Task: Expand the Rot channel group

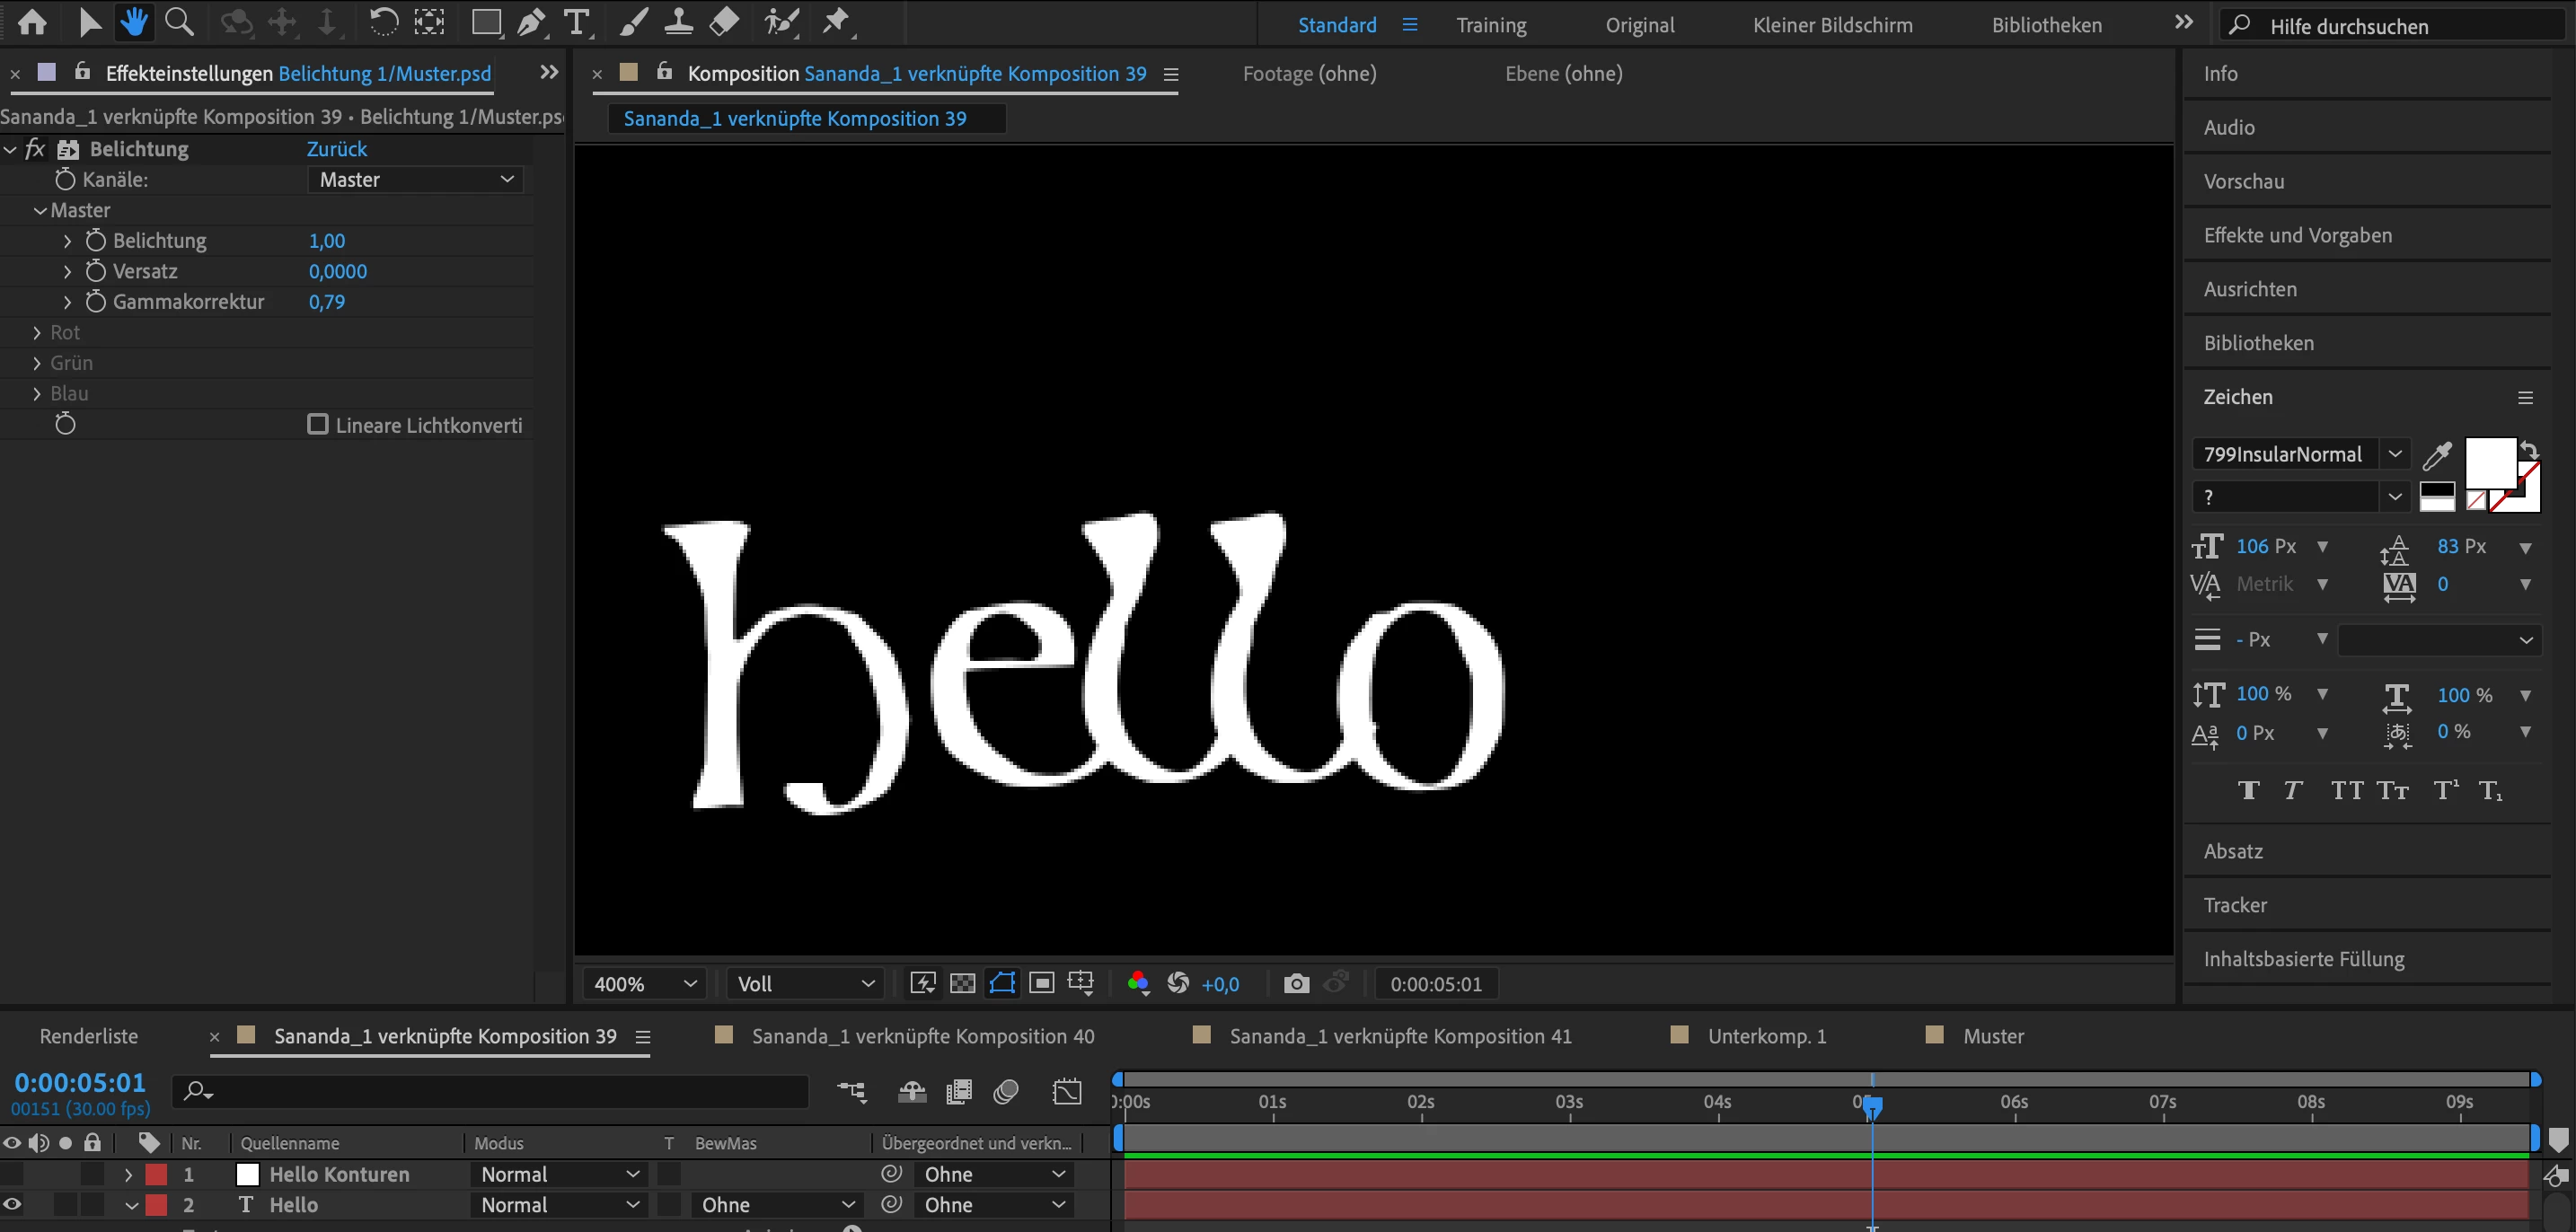Action: [x=37, y=333]
